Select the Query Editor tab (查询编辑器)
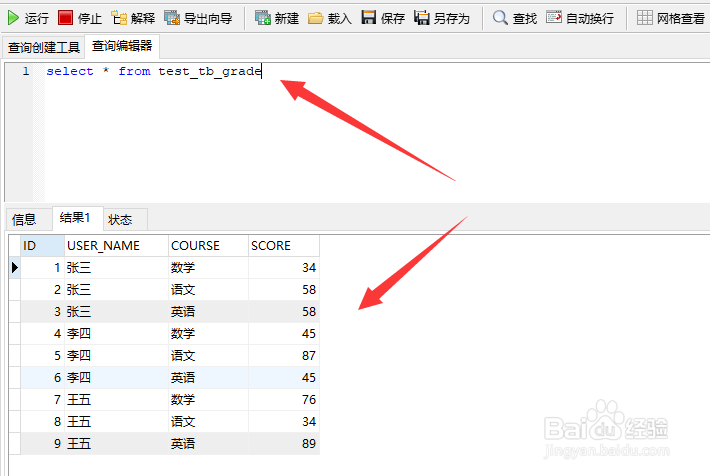The width and height of the screenshot is (710, 476). (x=122, y=46)
